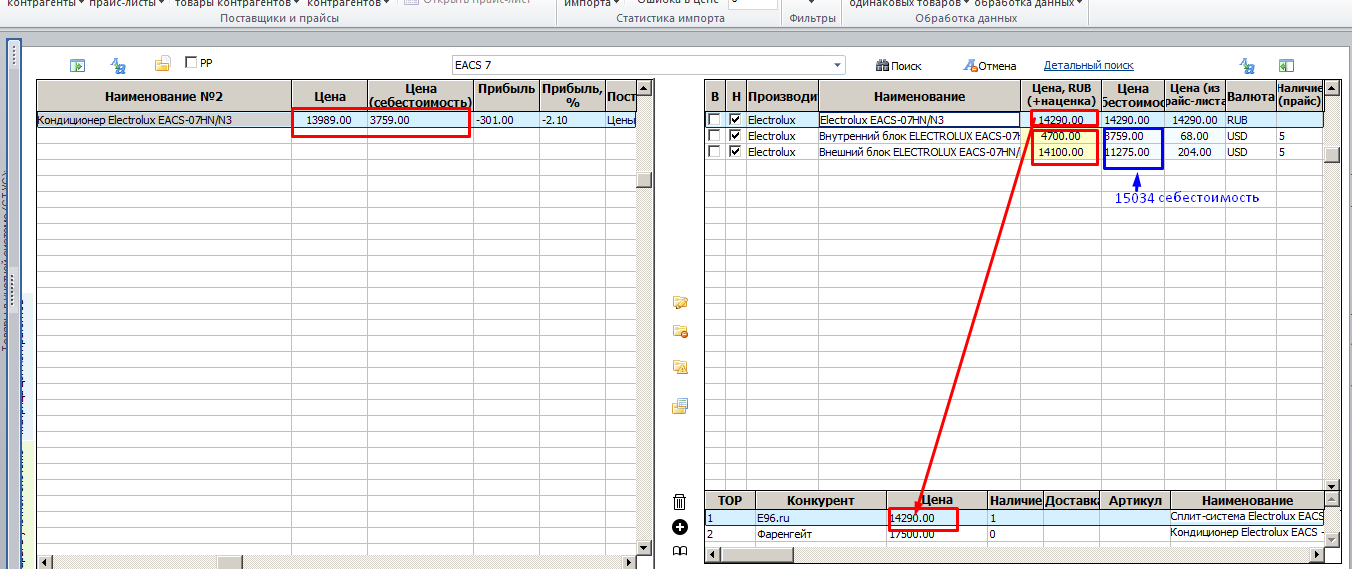The height and width of the screenshot is (569, 1352).
Task: Click cell 204.00 in price-list column
Action: (x=1194, y=152)
